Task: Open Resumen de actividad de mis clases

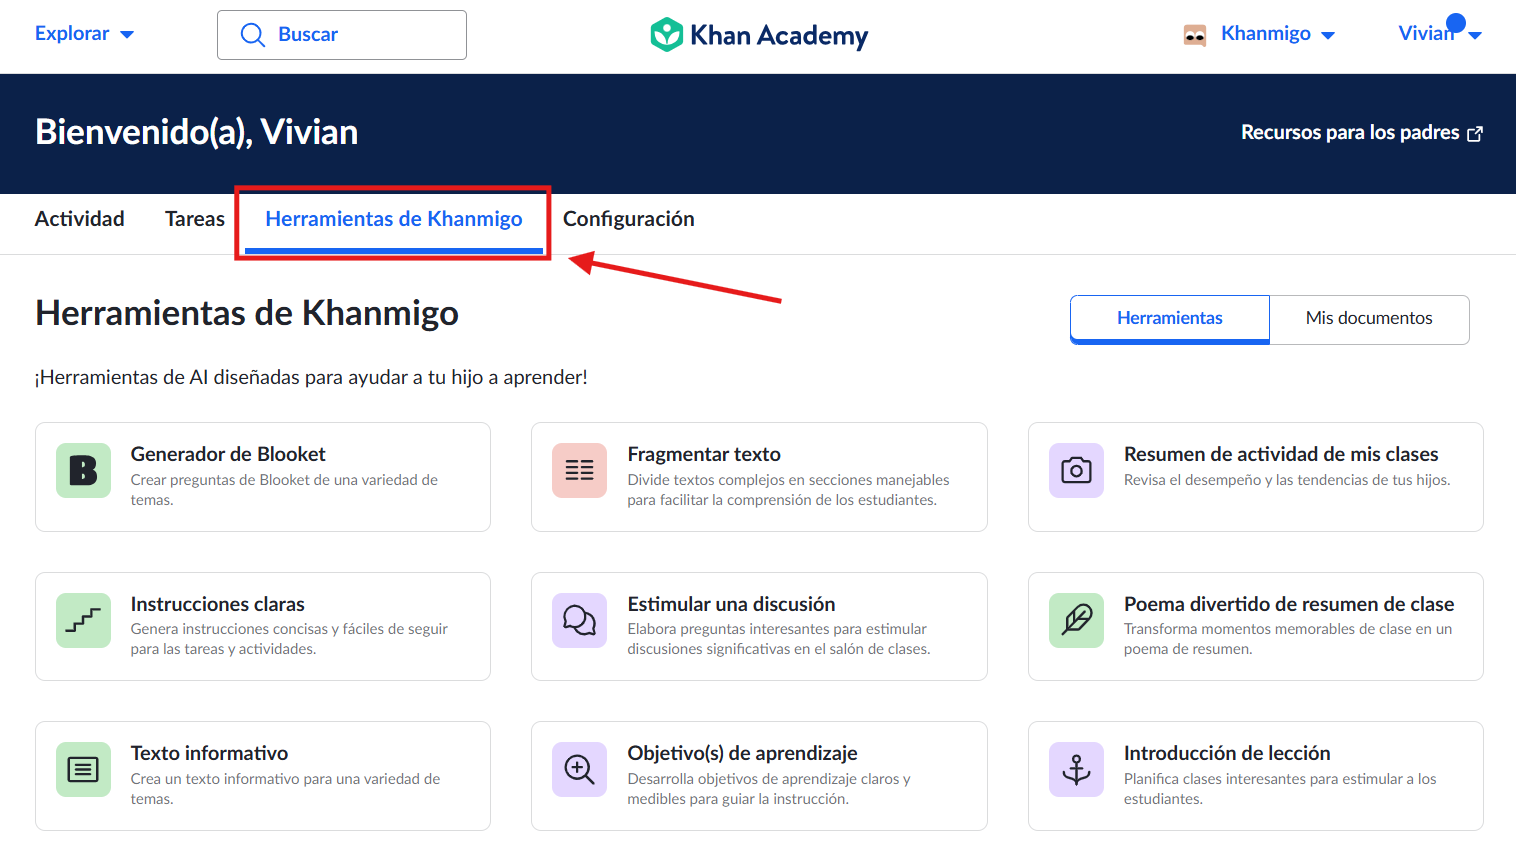Action: pos(1256,477)
